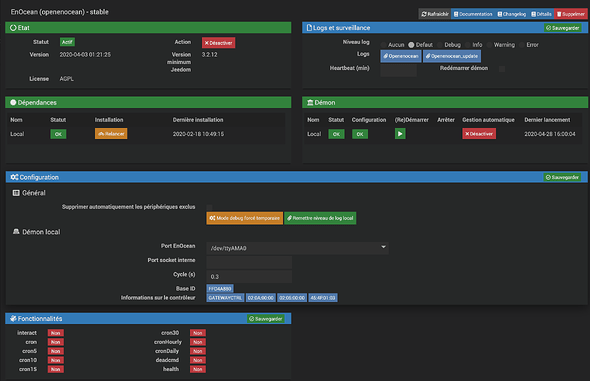Viewport: 590px width, 381px height.
Task: Click Mode debug forcé temporaire
Action: coord(245,218)
